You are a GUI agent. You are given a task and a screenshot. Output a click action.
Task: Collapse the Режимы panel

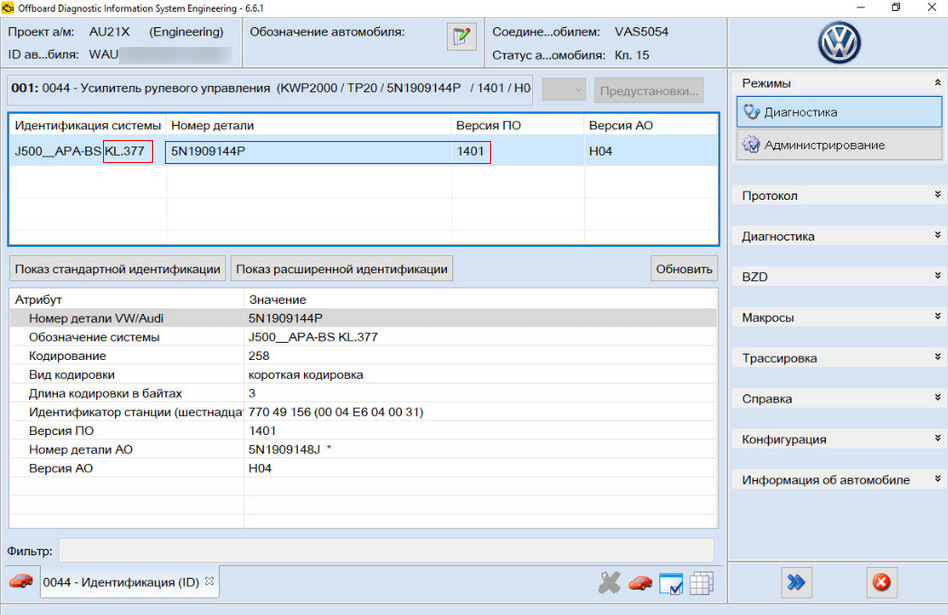937,83
